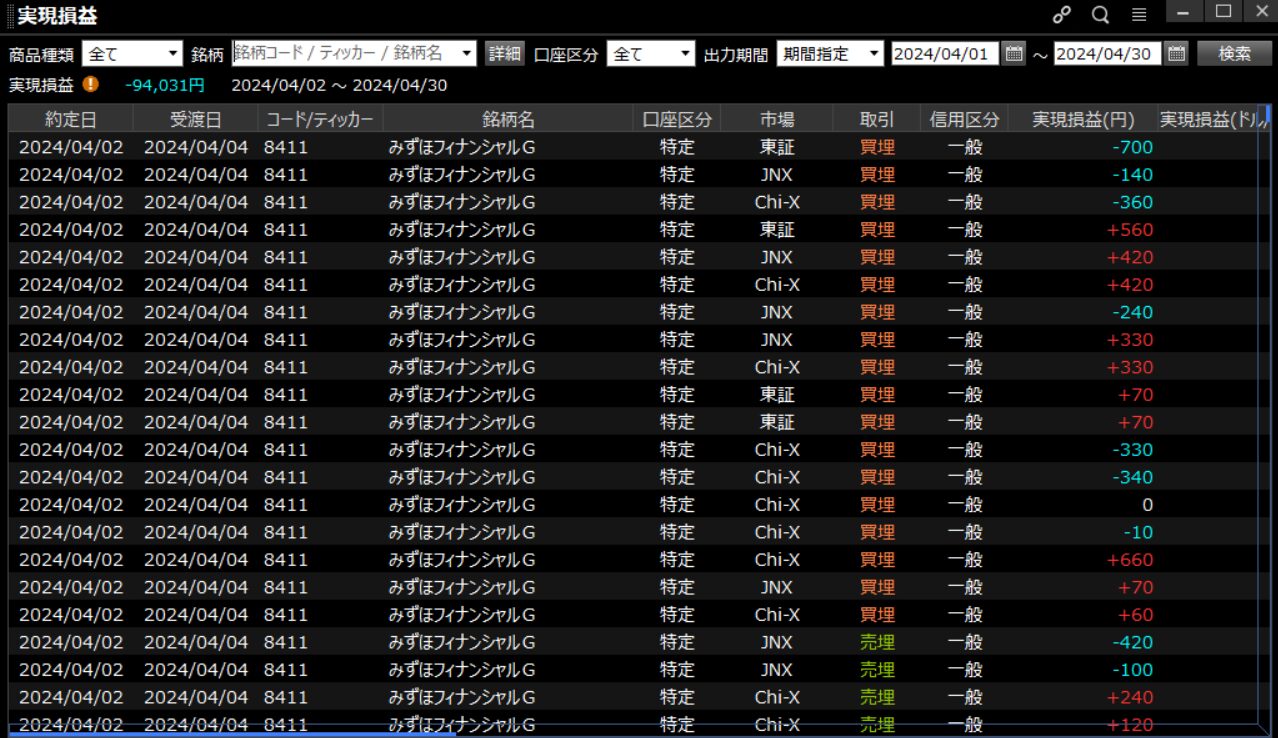Viewport: 1278px width, 738px height.
Task: Select the -700 profit/loss cell
Action: tap(1132, 147)
